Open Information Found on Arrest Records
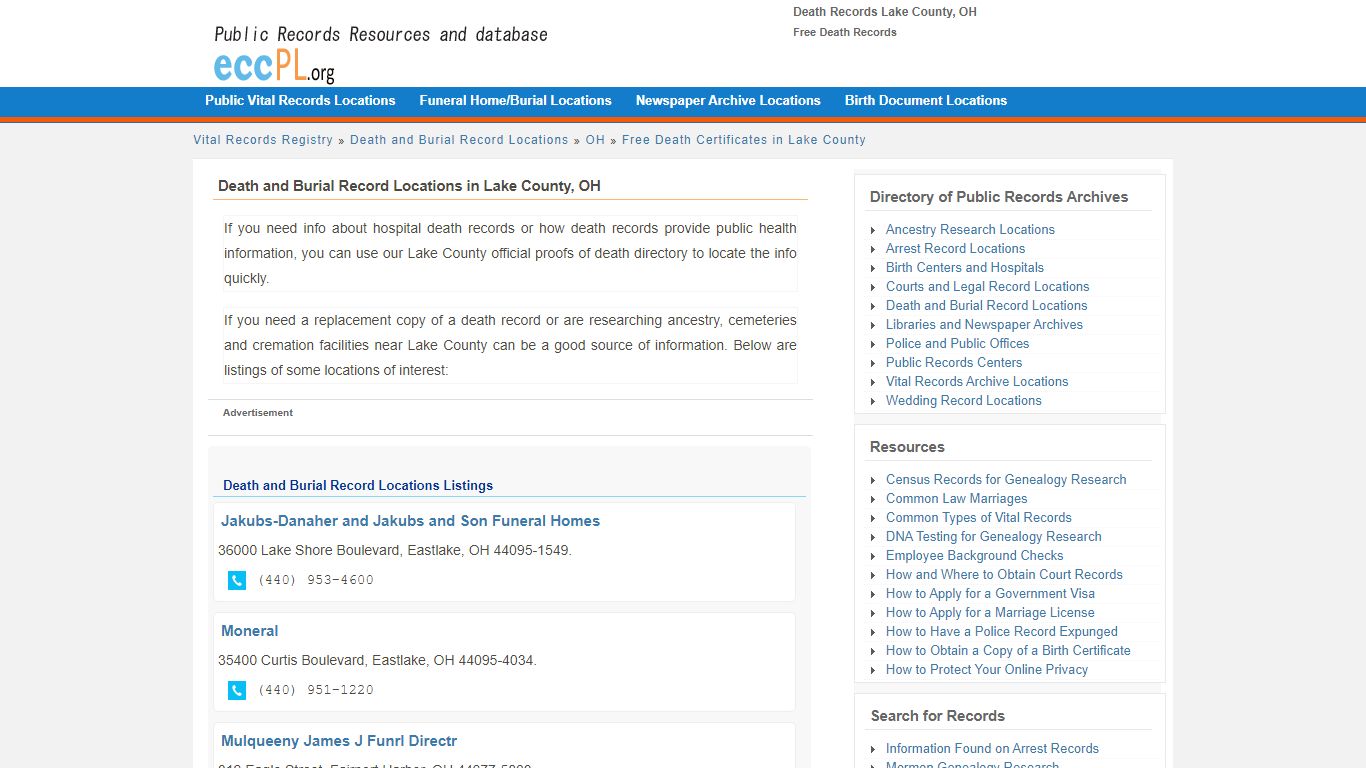The image size is (1366, 768). point(992,748)
